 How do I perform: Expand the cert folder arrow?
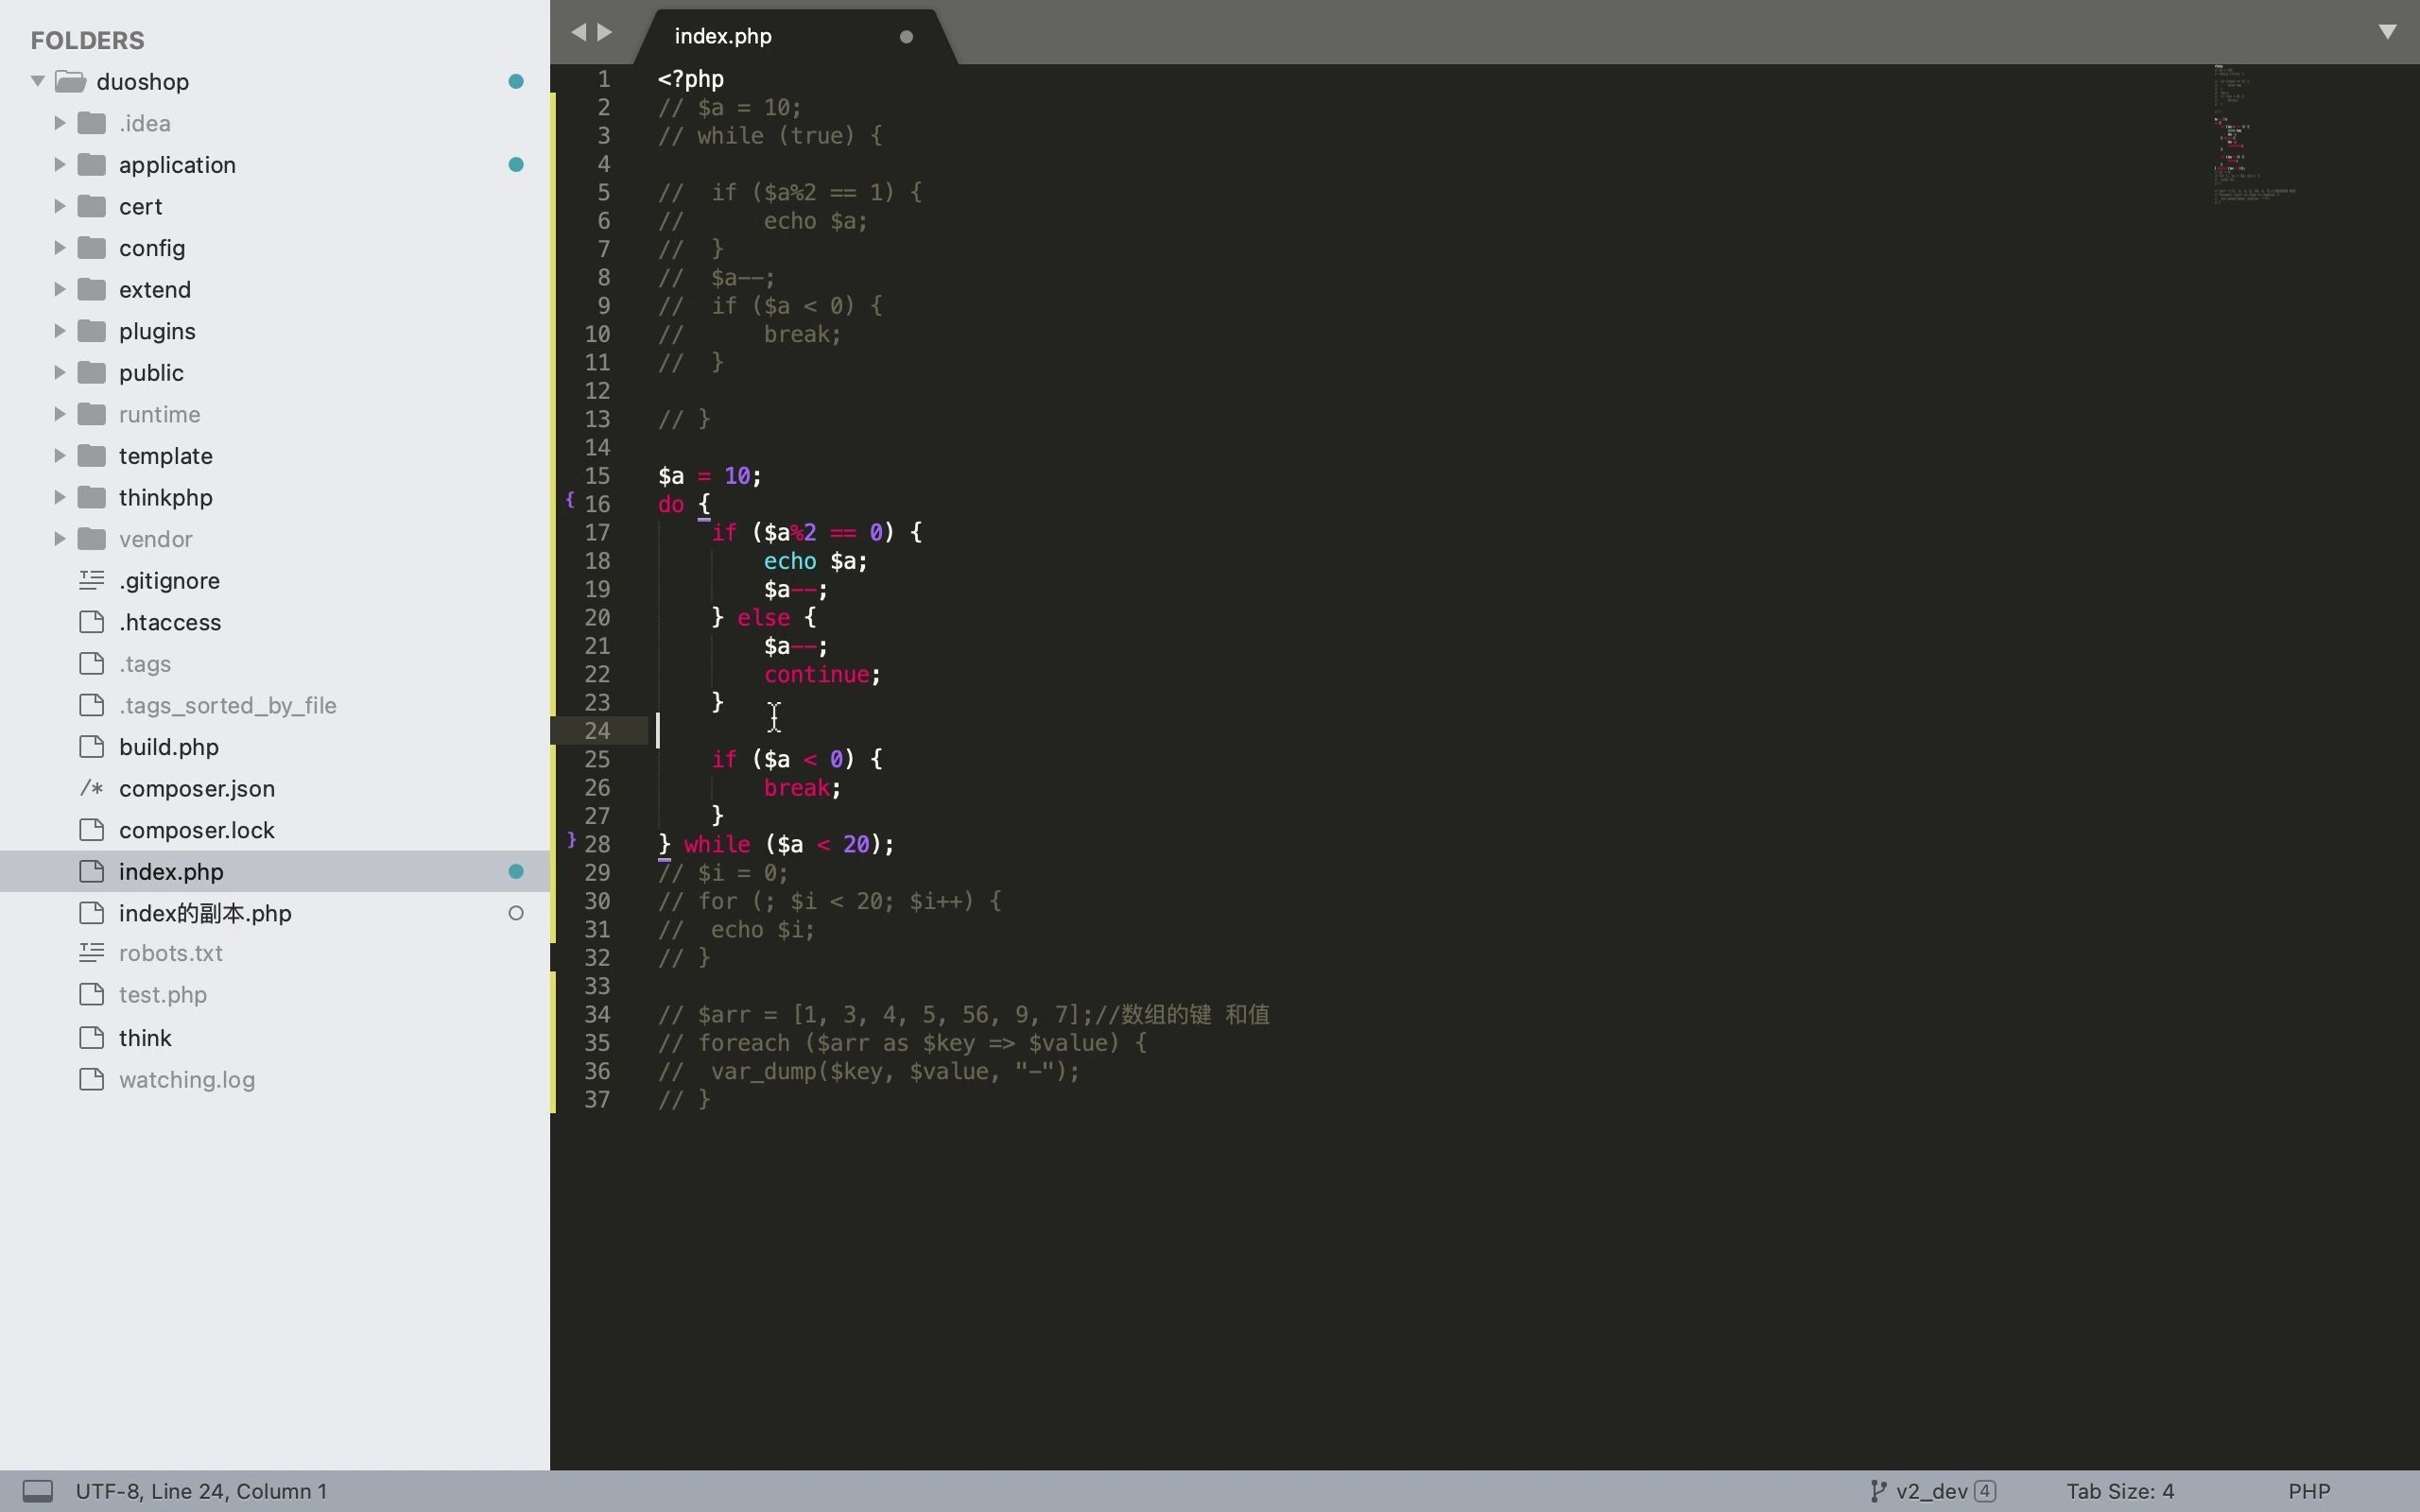point(59,206)
